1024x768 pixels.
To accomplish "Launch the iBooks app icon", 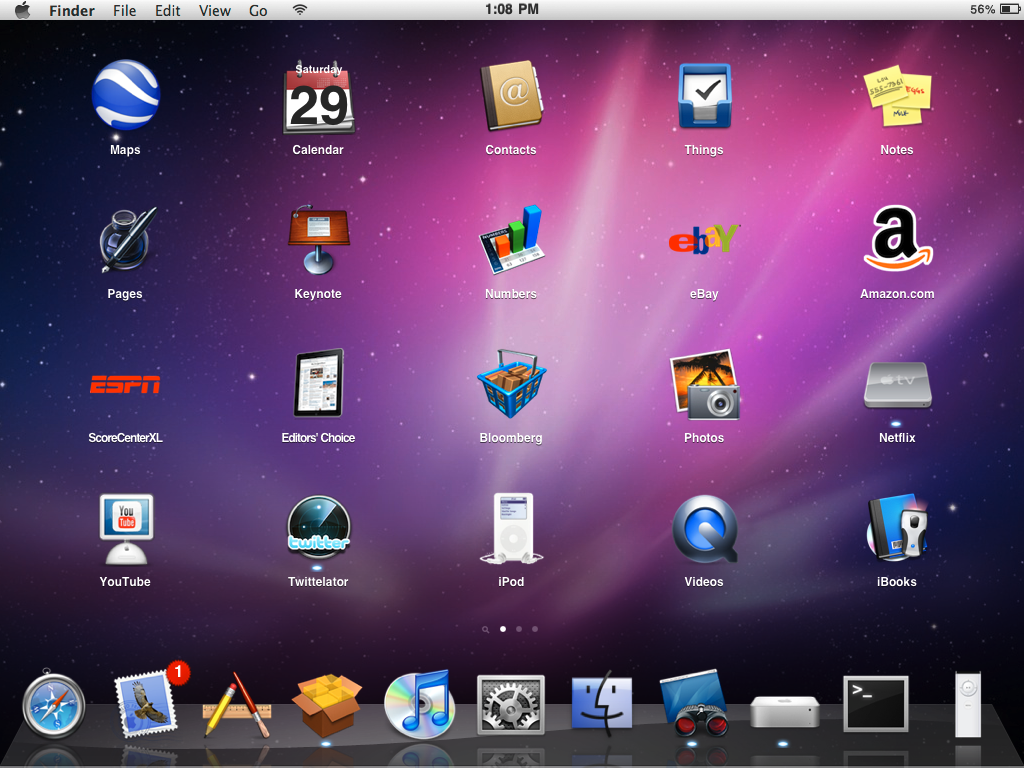I will [x=897, y=528].
